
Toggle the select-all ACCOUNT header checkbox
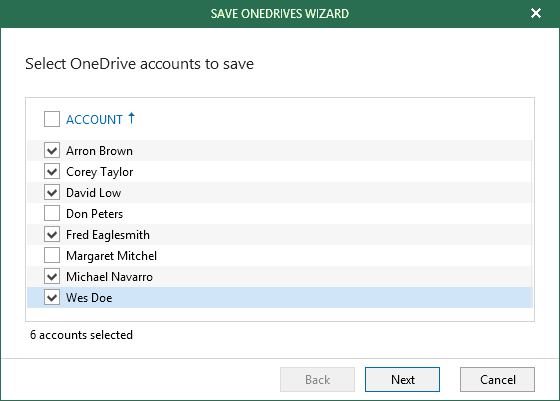point(52,119)
